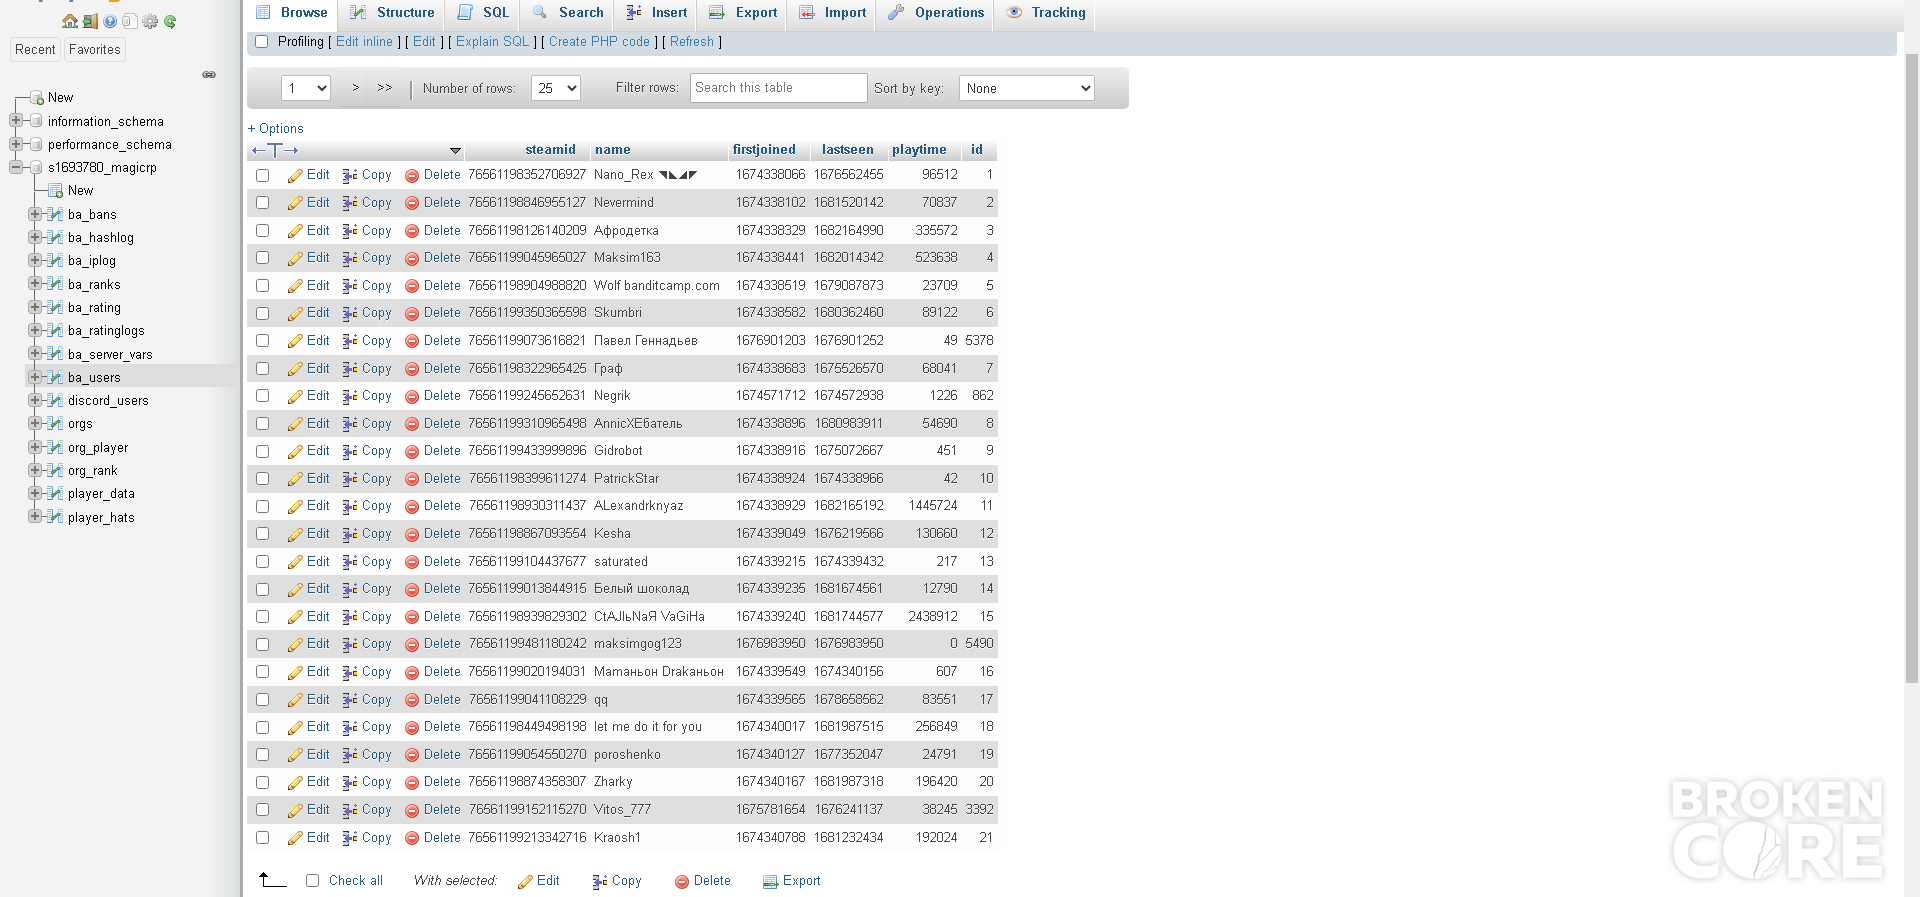Expand performance_schema database node
1920x897 pixels.
pyautogui.click(x=16, y=144)
